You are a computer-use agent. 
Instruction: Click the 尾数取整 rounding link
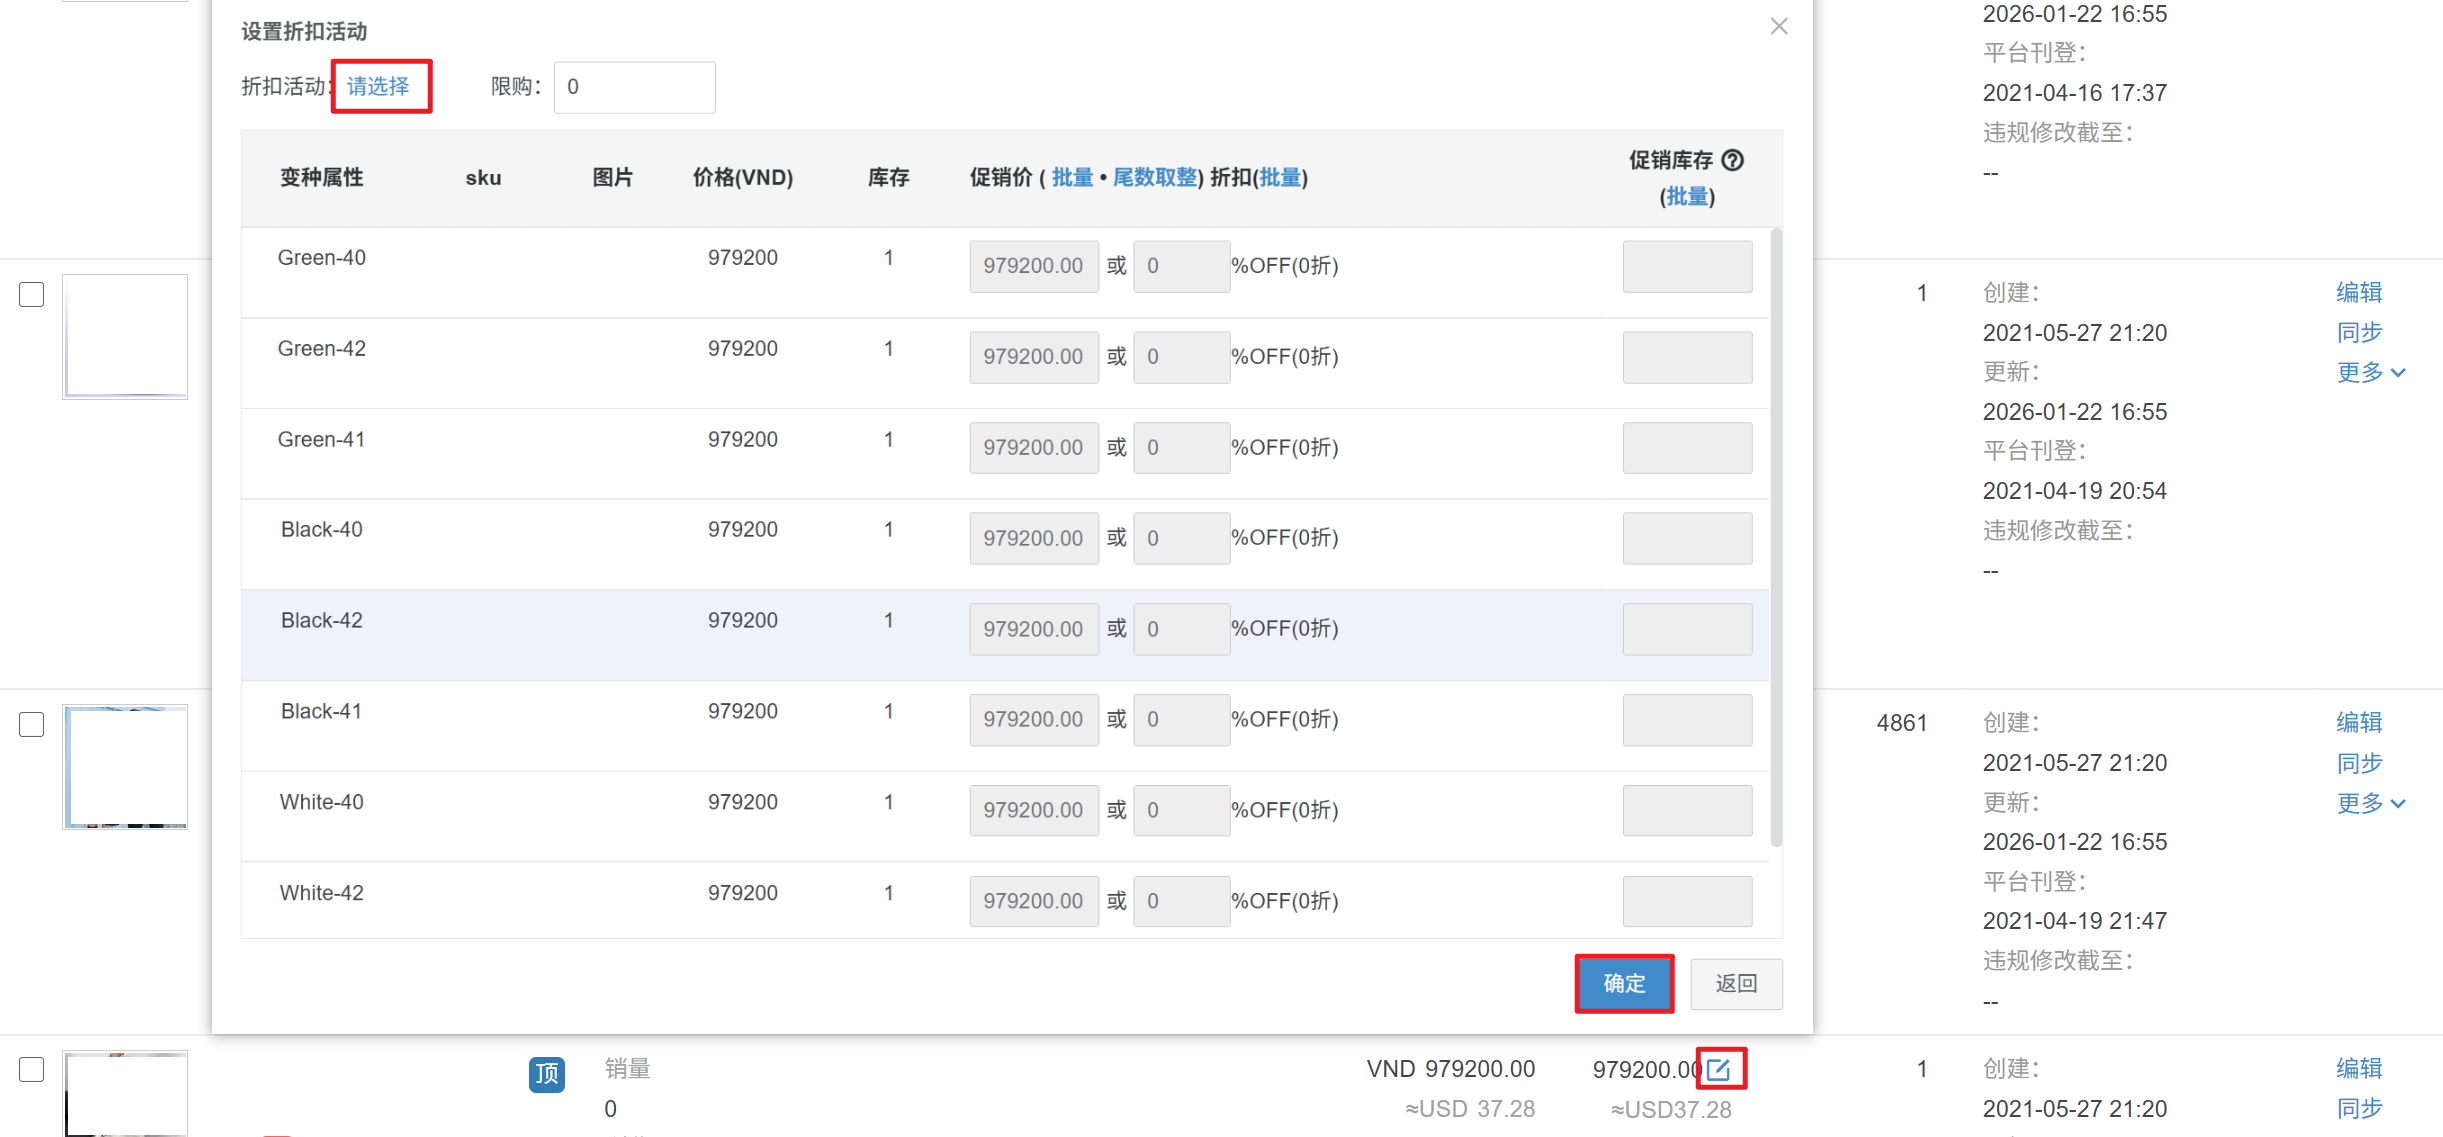[1154, 178]
